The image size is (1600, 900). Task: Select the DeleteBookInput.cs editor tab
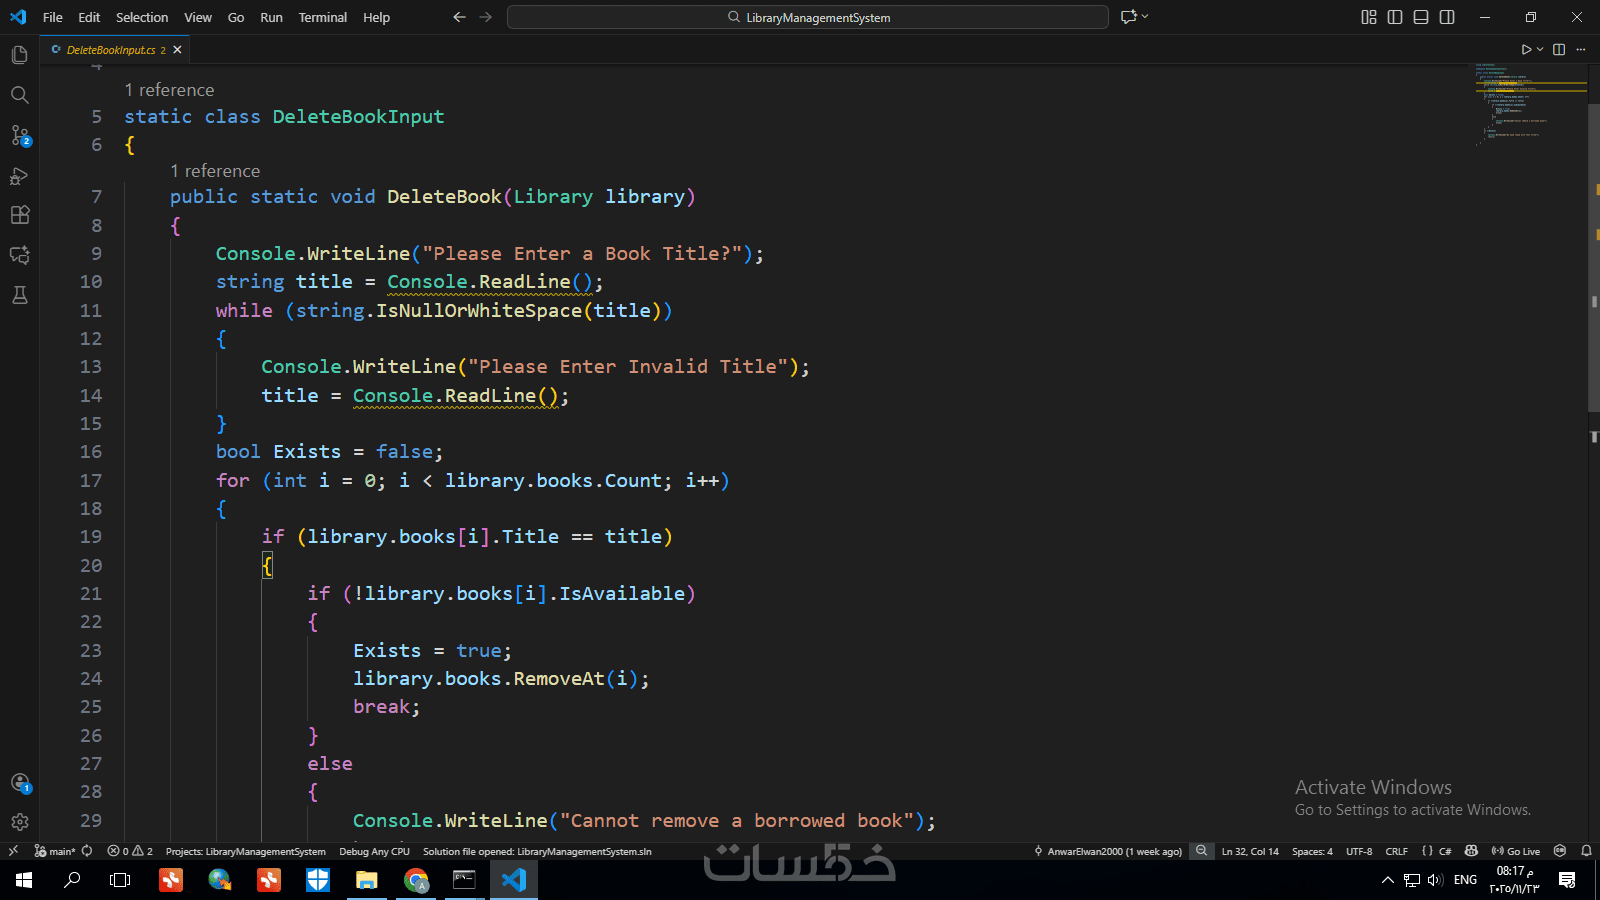(x=113, y=50)
